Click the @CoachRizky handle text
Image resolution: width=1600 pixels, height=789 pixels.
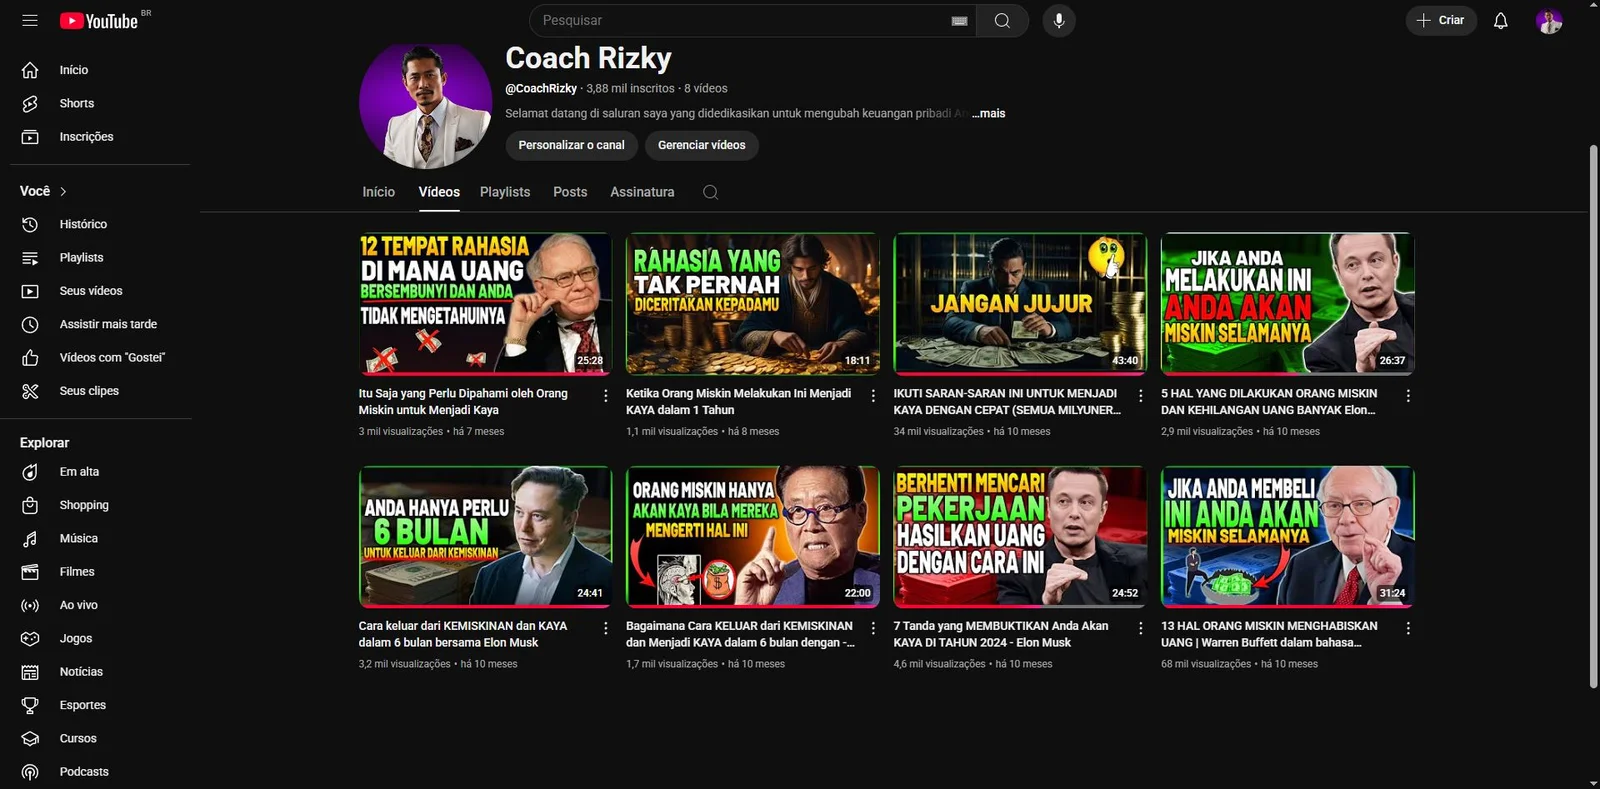[x=541, y=89]
